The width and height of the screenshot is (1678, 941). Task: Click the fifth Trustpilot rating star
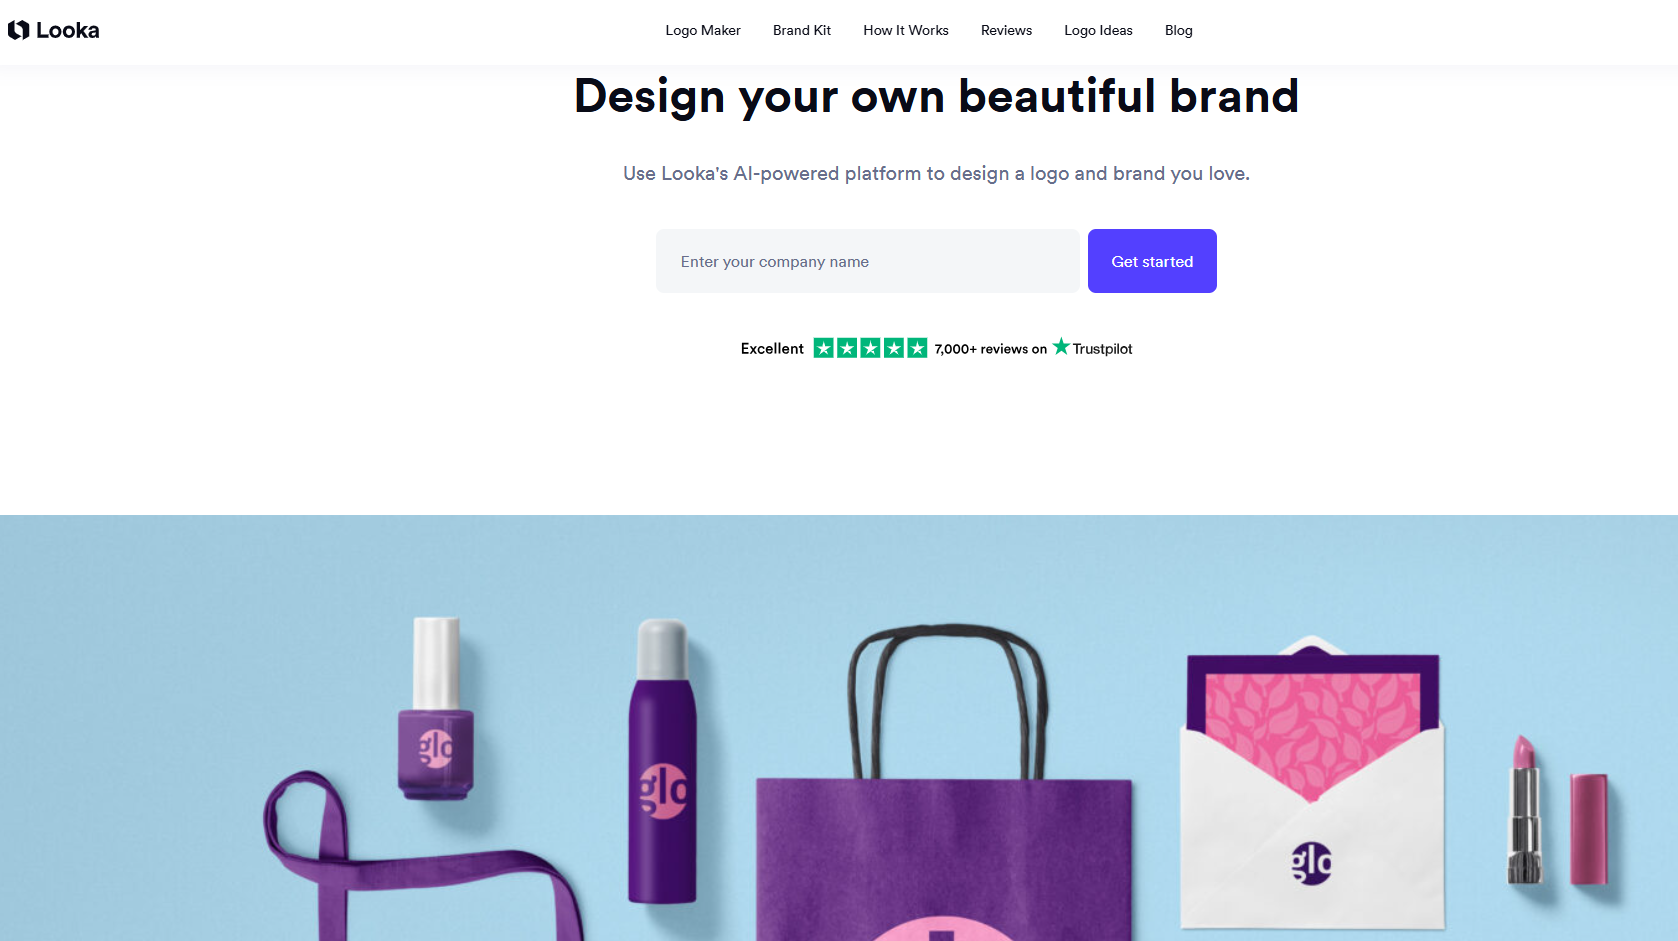pos(917,348)
